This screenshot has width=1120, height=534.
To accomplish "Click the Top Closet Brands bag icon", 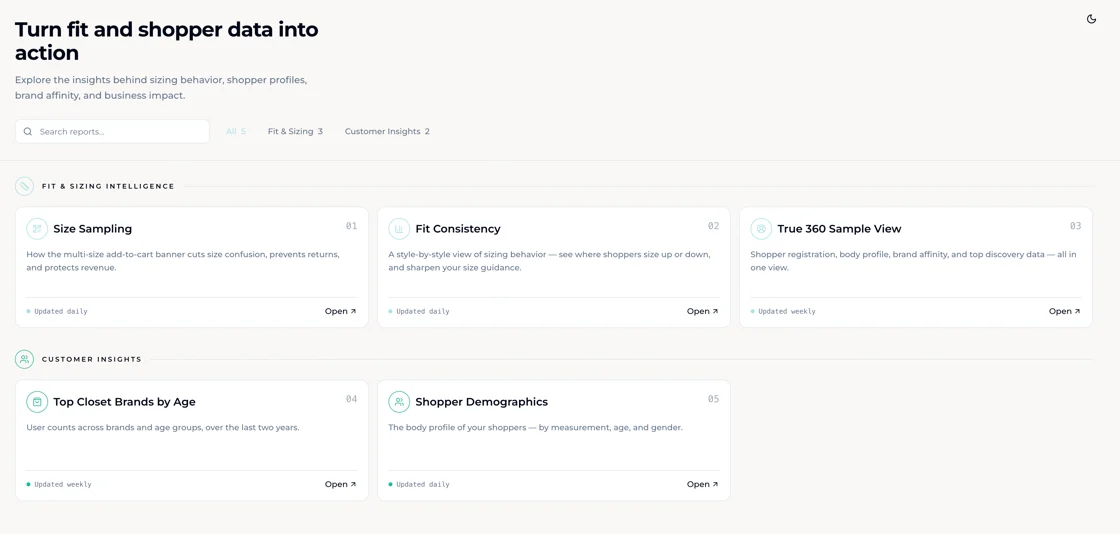I will pyautogui.click(x=37, y=402).
